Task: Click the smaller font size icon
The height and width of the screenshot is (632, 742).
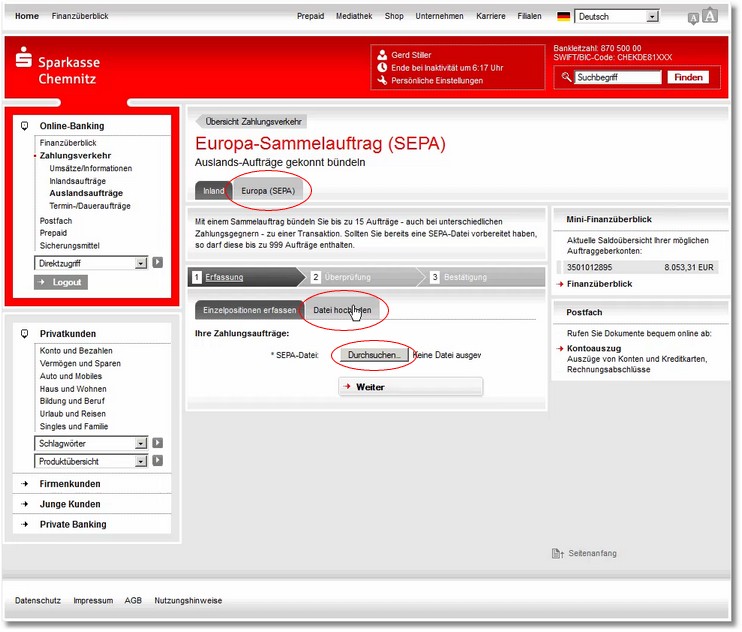Action: (x=693, y=18)
